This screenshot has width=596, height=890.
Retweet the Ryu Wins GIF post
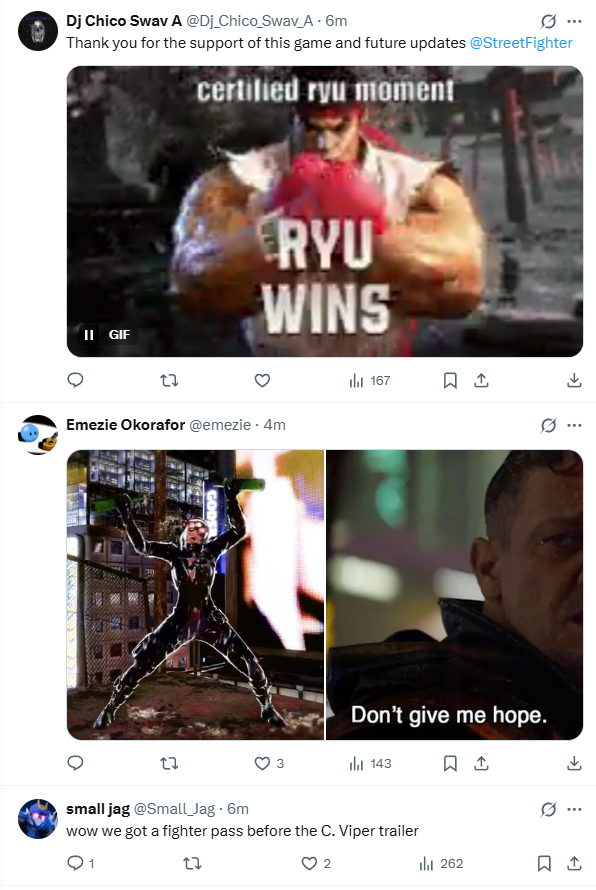(169, 380)
